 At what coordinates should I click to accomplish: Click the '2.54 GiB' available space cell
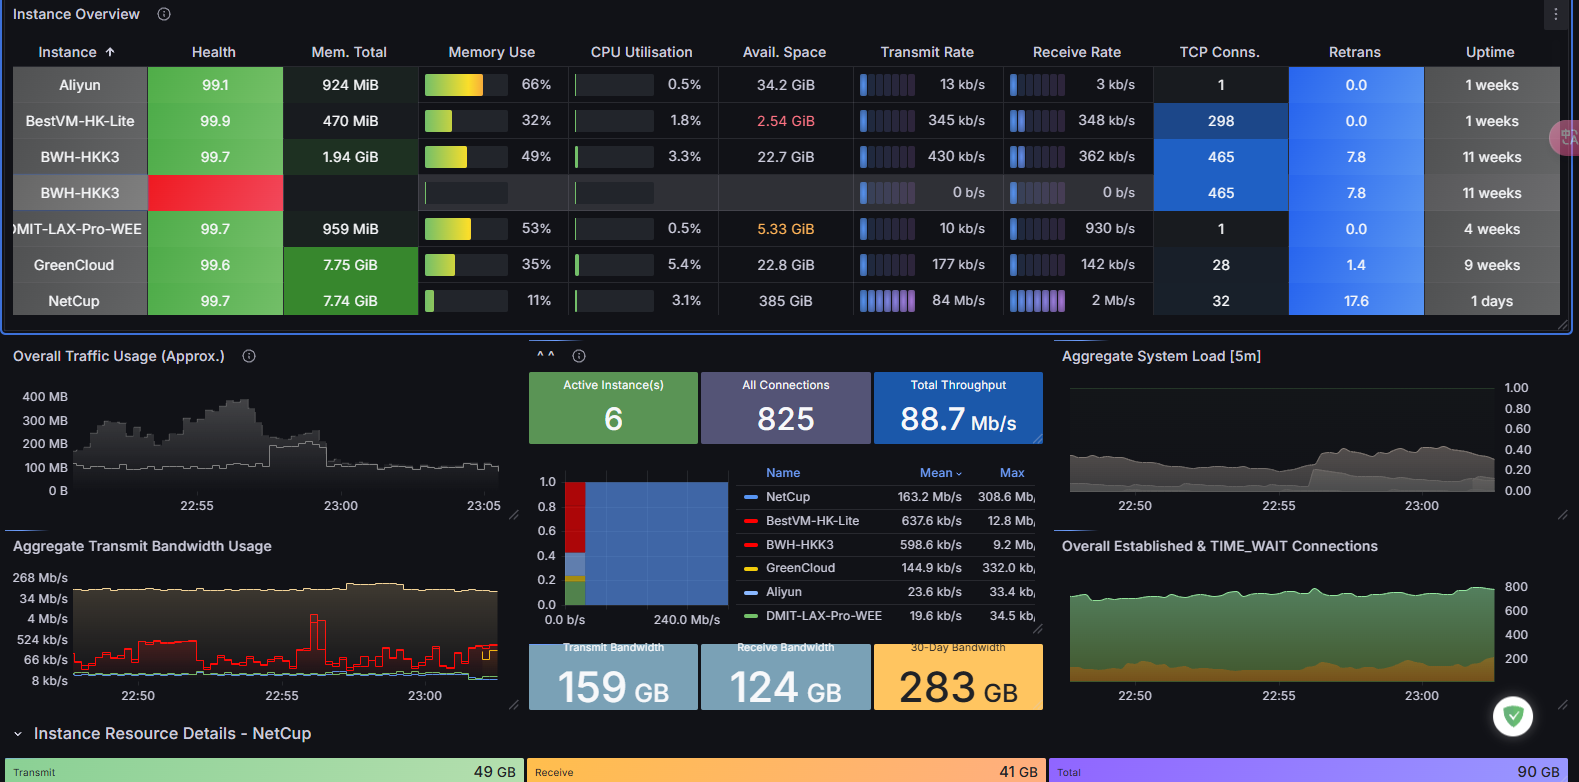tap(786, 121)
